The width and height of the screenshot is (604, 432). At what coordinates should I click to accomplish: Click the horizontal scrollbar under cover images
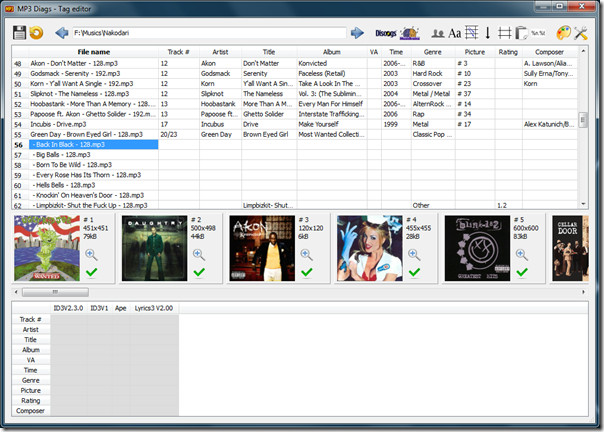pyautogui.click(x=299, y=292)
